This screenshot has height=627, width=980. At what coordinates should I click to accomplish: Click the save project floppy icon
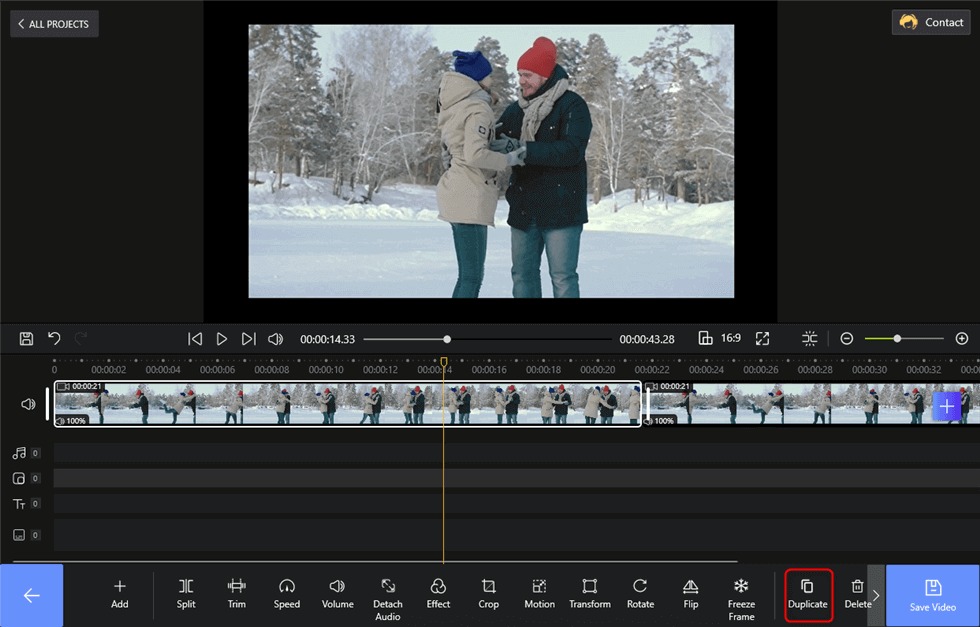pyautogui.click(x=26, y=339)
